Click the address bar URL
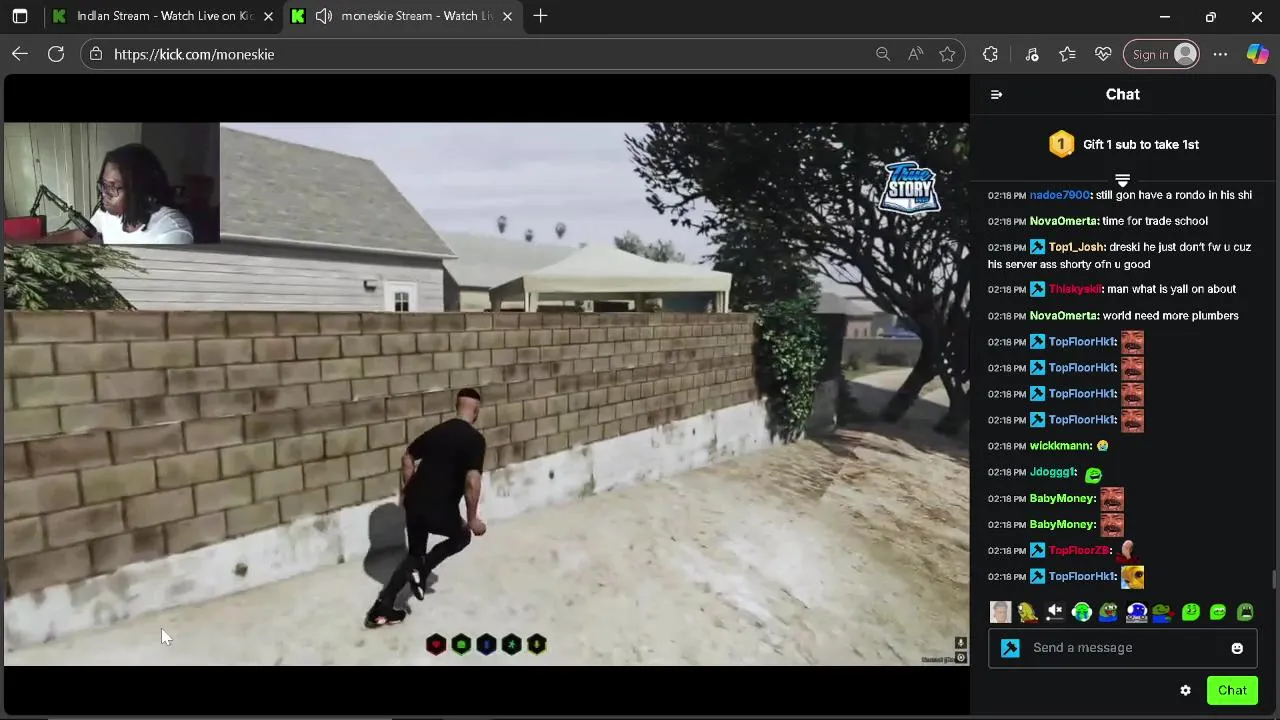 (194, 54)
